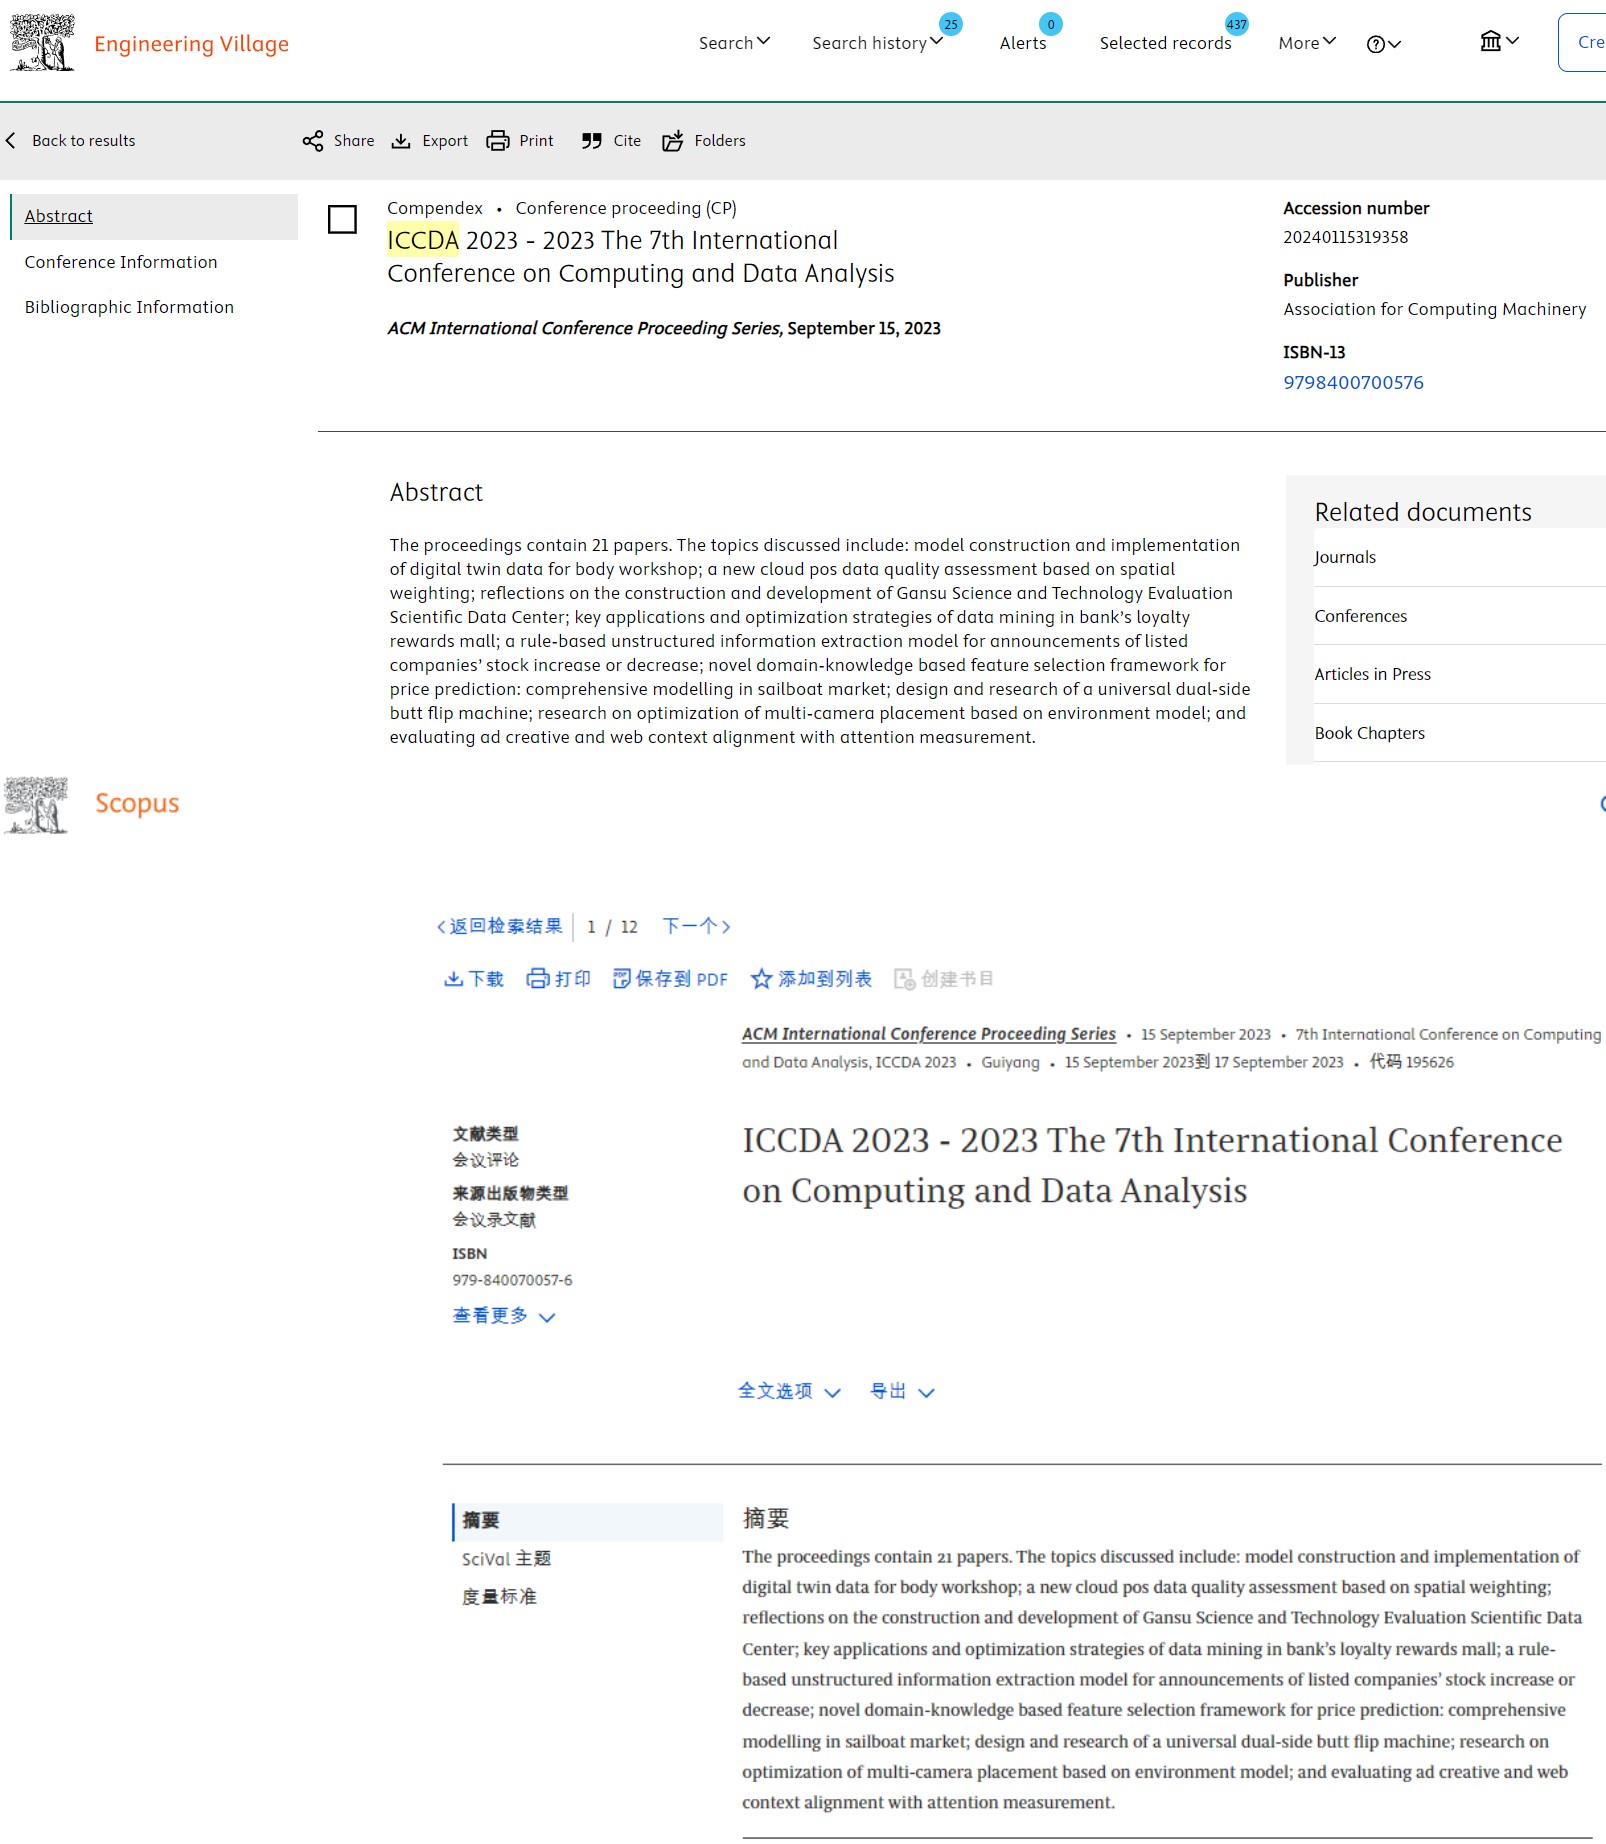Select the SciVal 主题 tab
The image size is (1606, 1844).
[x=506, y=1559]
